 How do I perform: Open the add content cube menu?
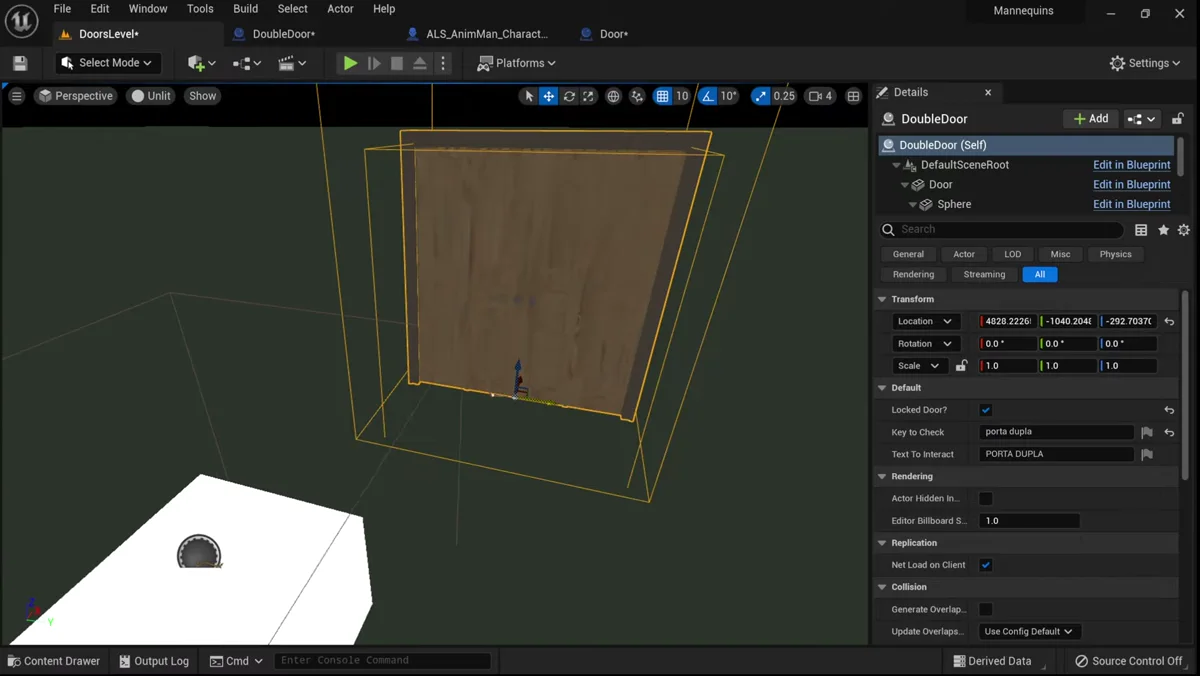tap(200, 63)
